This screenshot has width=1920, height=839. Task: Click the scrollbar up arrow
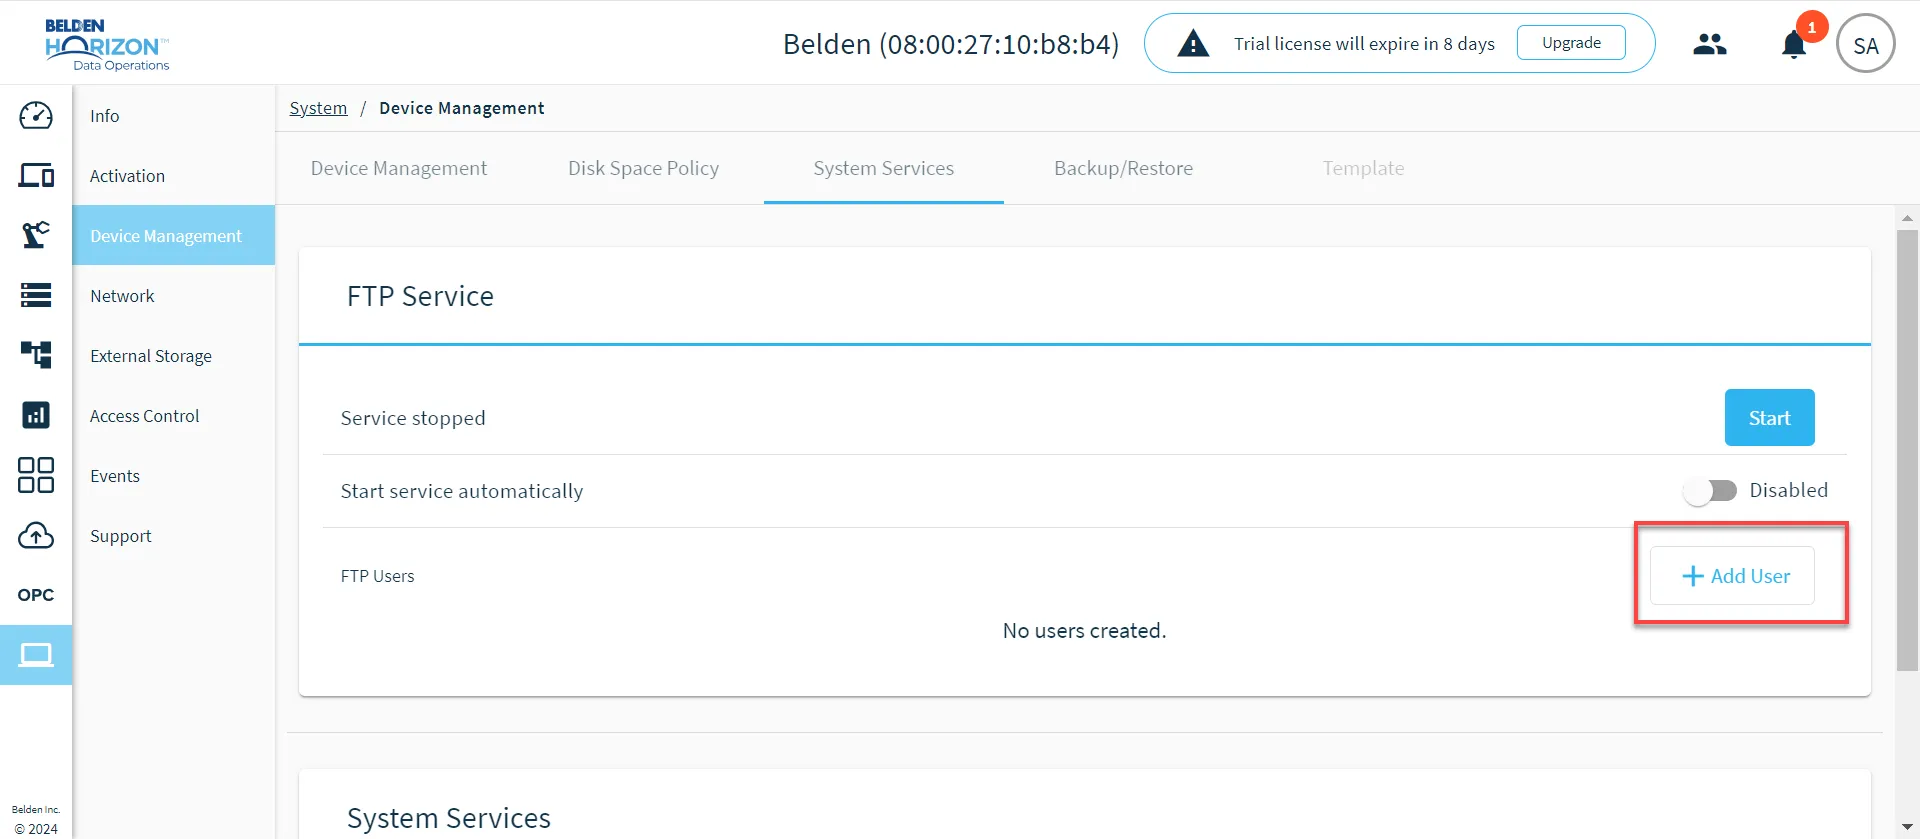tap(1908, 218)
